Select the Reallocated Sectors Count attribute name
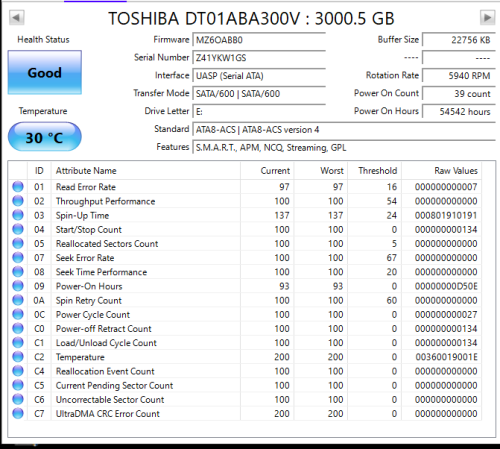 (107, 243)
